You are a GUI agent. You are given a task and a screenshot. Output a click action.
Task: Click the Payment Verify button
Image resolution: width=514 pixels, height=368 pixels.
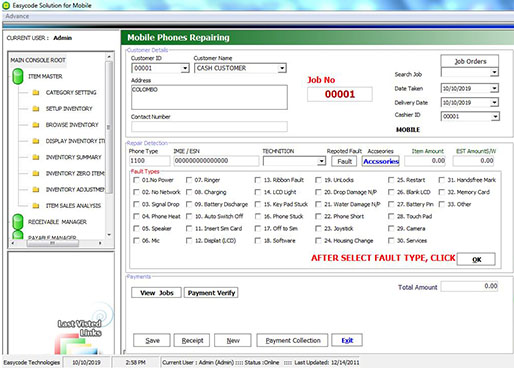(x=211, y=293)
